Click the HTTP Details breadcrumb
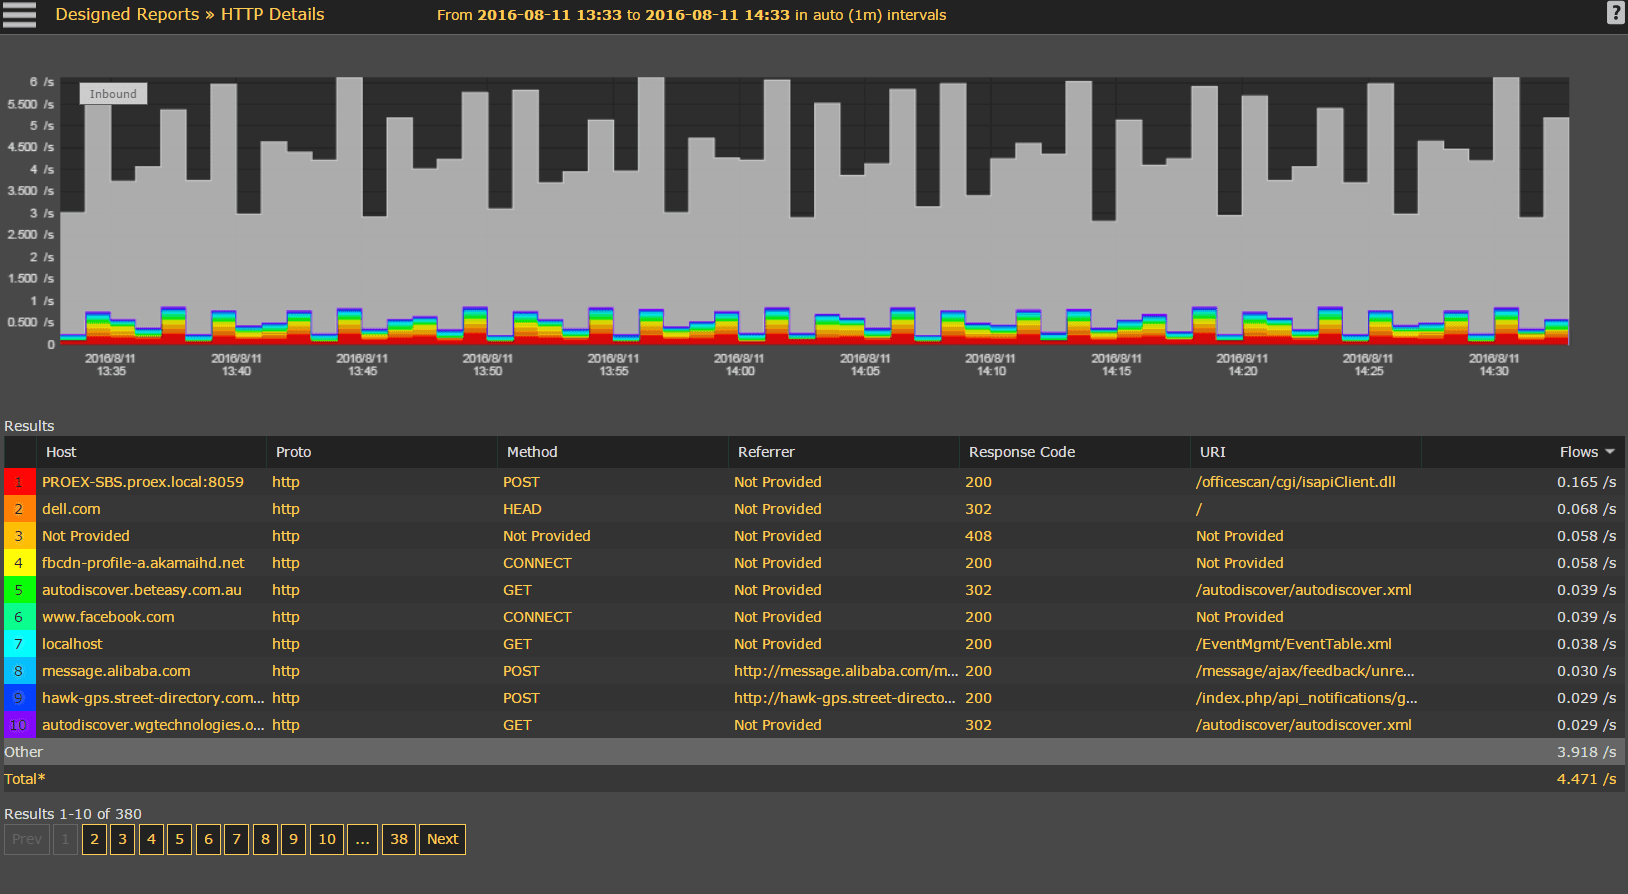 (272, 14)
